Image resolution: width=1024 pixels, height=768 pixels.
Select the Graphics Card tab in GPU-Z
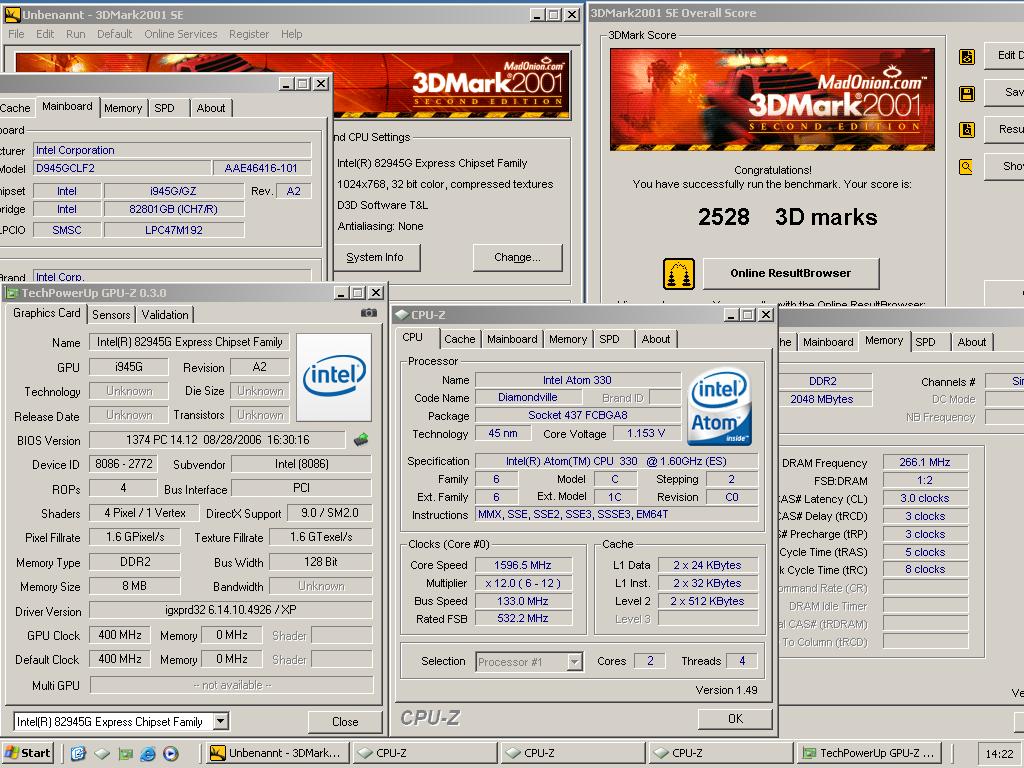coord(46,313)
